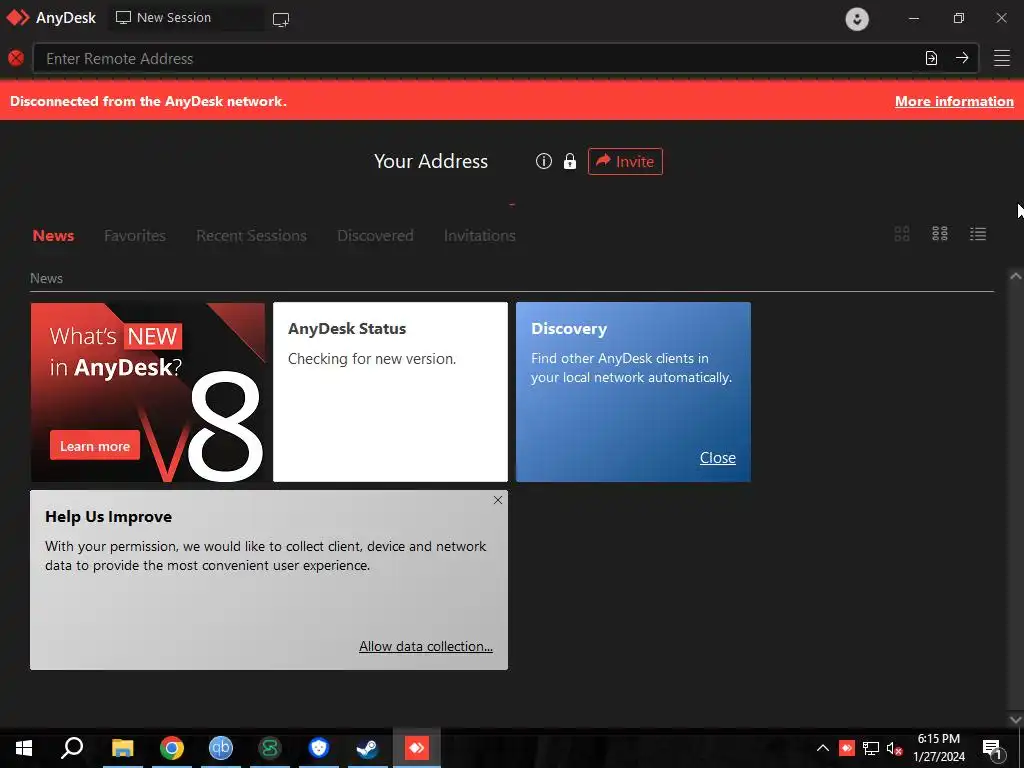The height and width of the screenshot is (768, 1024).
Task: Click the What's New in AnyDesk thumbnail
Action: tap(148, 392)
